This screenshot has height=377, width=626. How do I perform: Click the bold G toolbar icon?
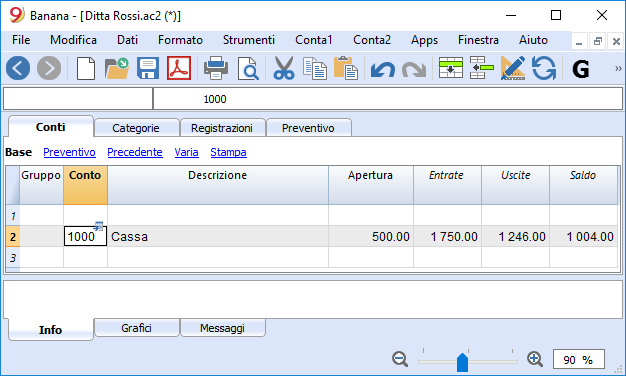580,69
